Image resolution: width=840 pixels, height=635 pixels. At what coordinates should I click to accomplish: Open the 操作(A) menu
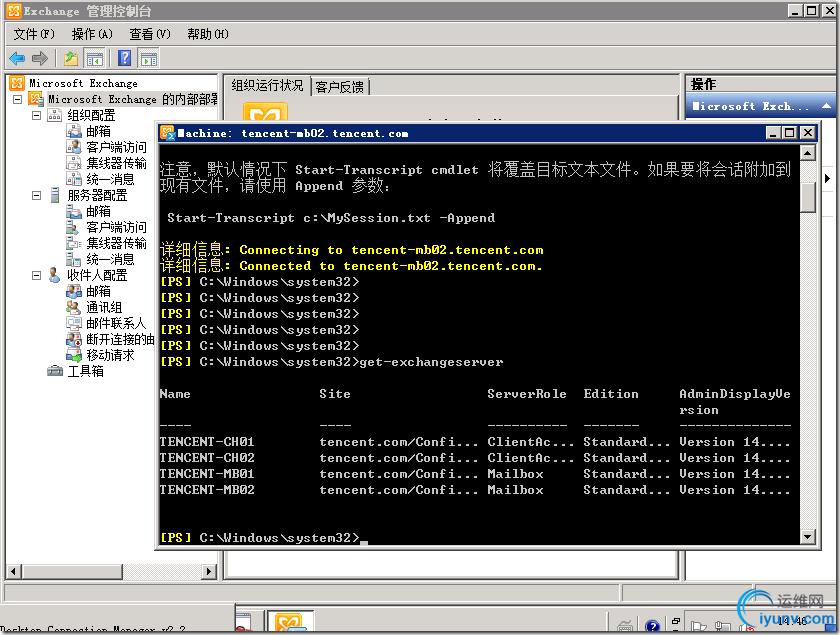(x=92, y=34)
